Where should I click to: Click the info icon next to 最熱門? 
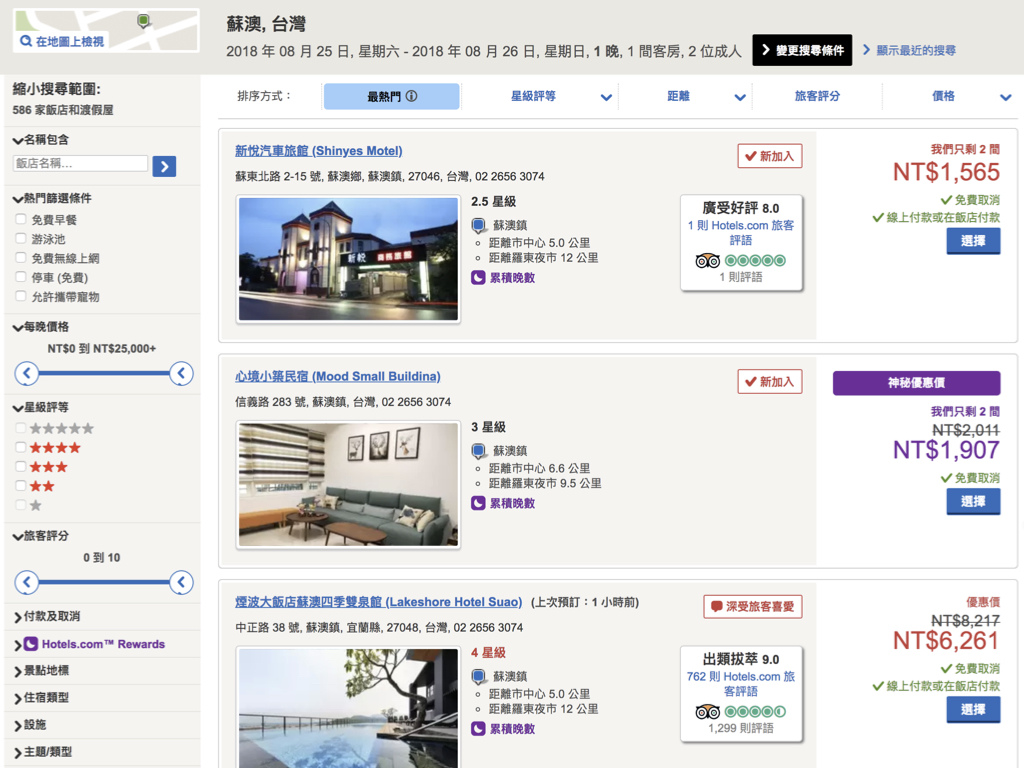pyautogui.click(x=411, y=96)
